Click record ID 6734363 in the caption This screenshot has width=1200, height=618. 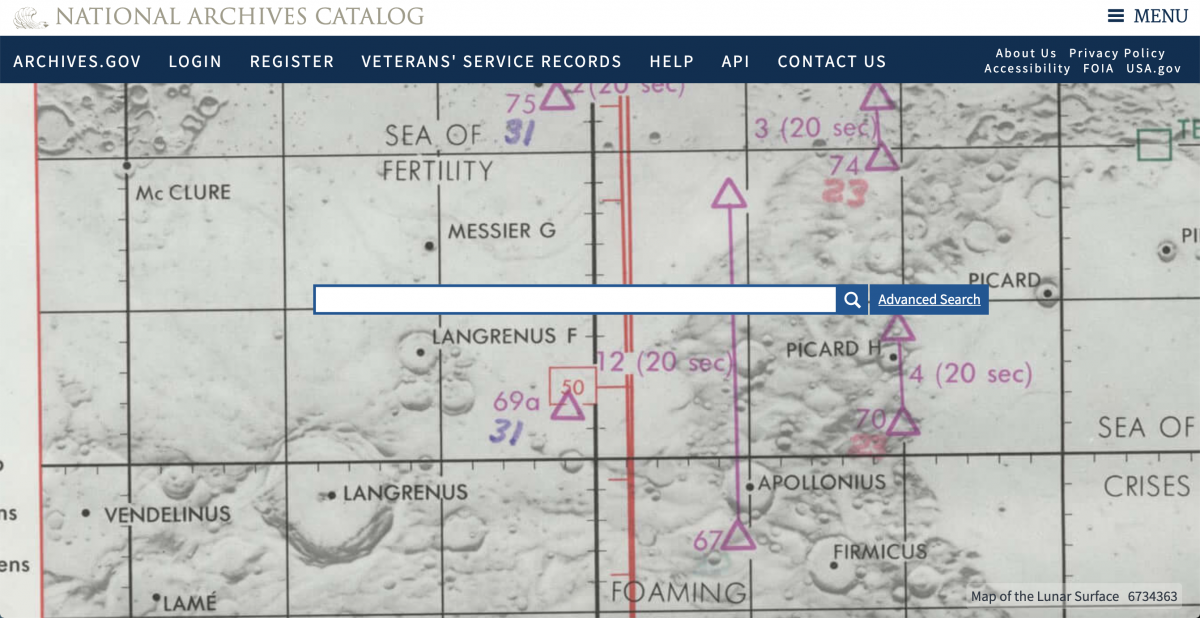pyautogui.click(x=1152, y=597)
